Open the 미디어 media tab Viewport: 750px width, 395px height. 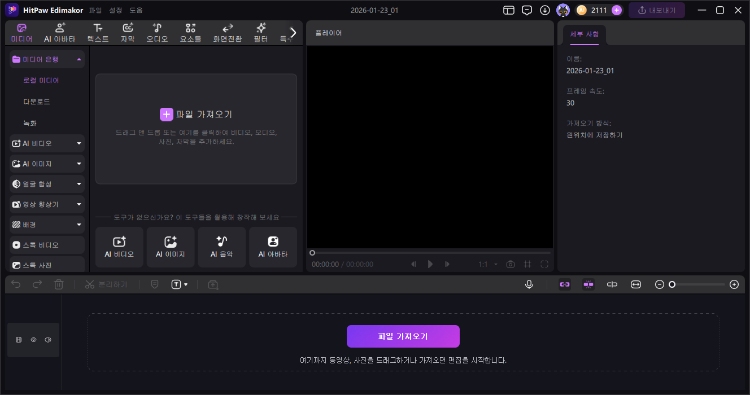[x=22, y=33]
